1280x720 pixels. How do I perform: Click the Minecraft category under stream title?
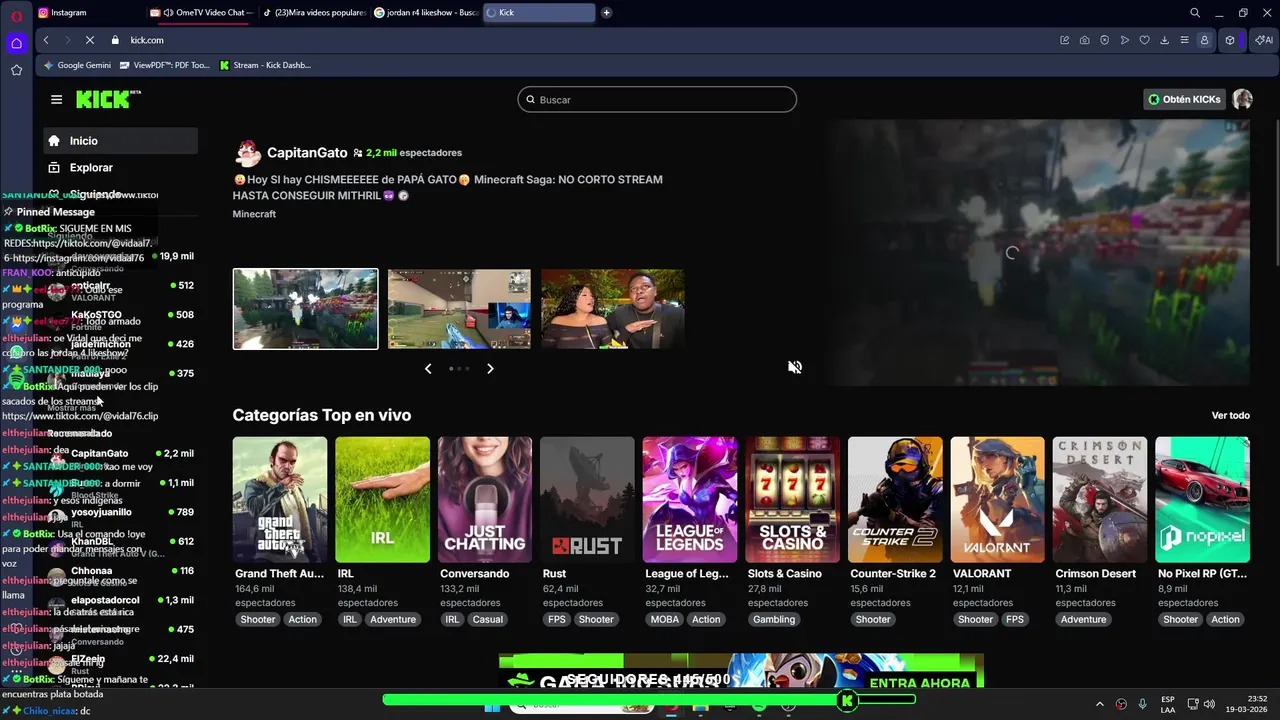tap(254, 214)
